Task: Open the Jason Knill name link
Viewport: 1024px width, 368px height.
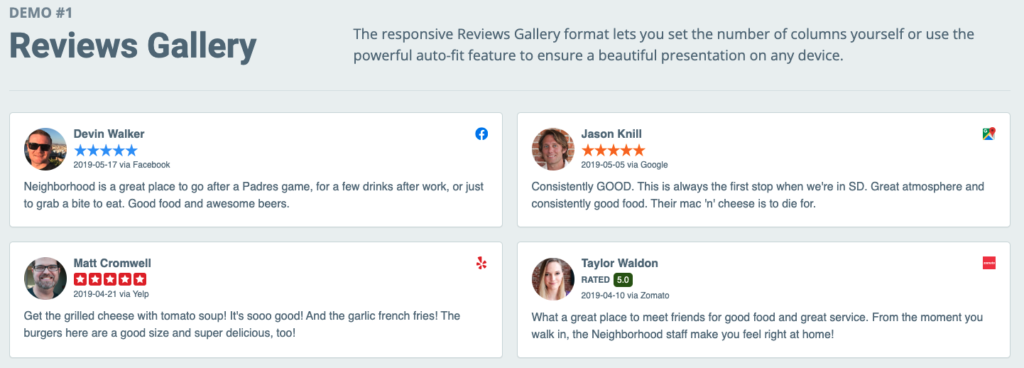Action: tap(611, 134)
